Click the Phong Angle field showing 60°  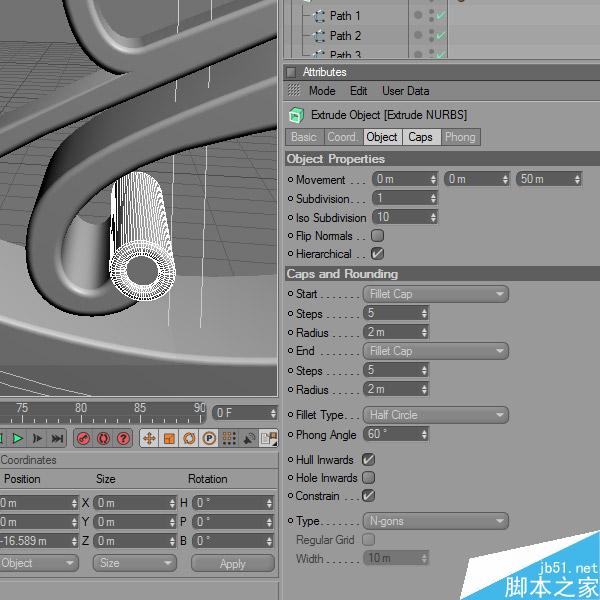pyautogui.click(x=396, y=434)
